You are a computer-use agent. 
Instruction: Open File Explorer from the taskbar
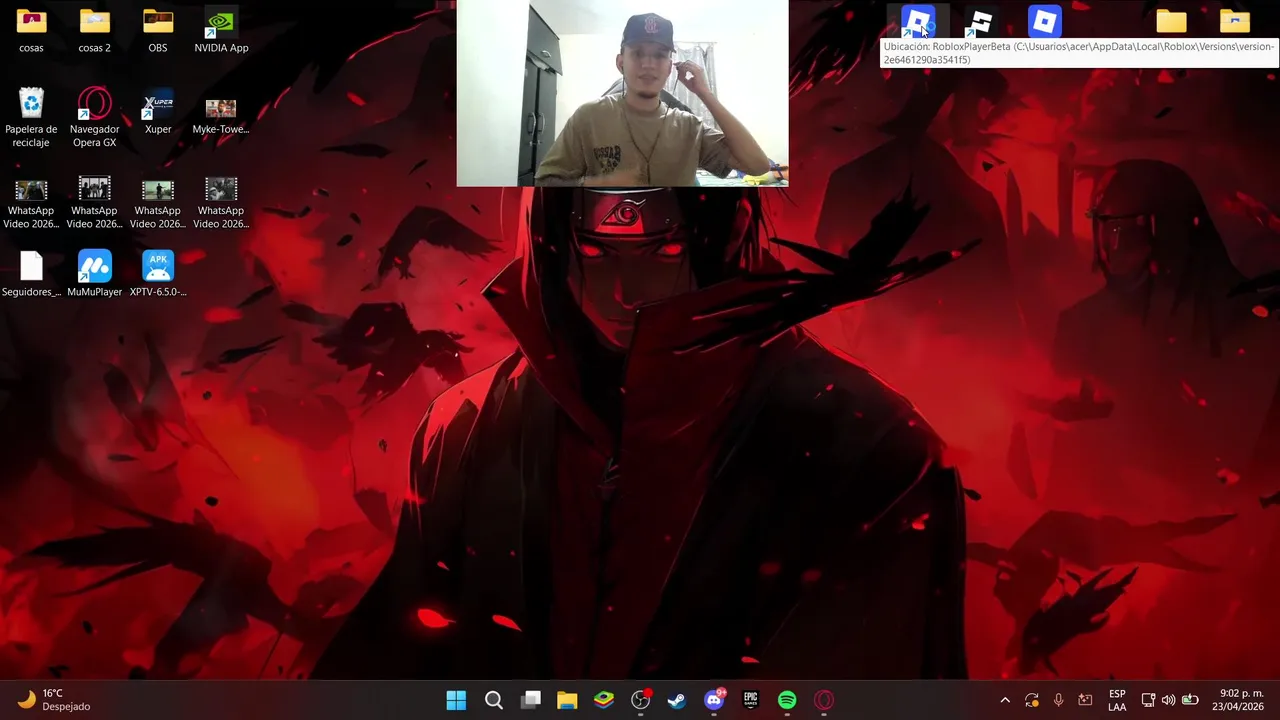coord(567,700)
